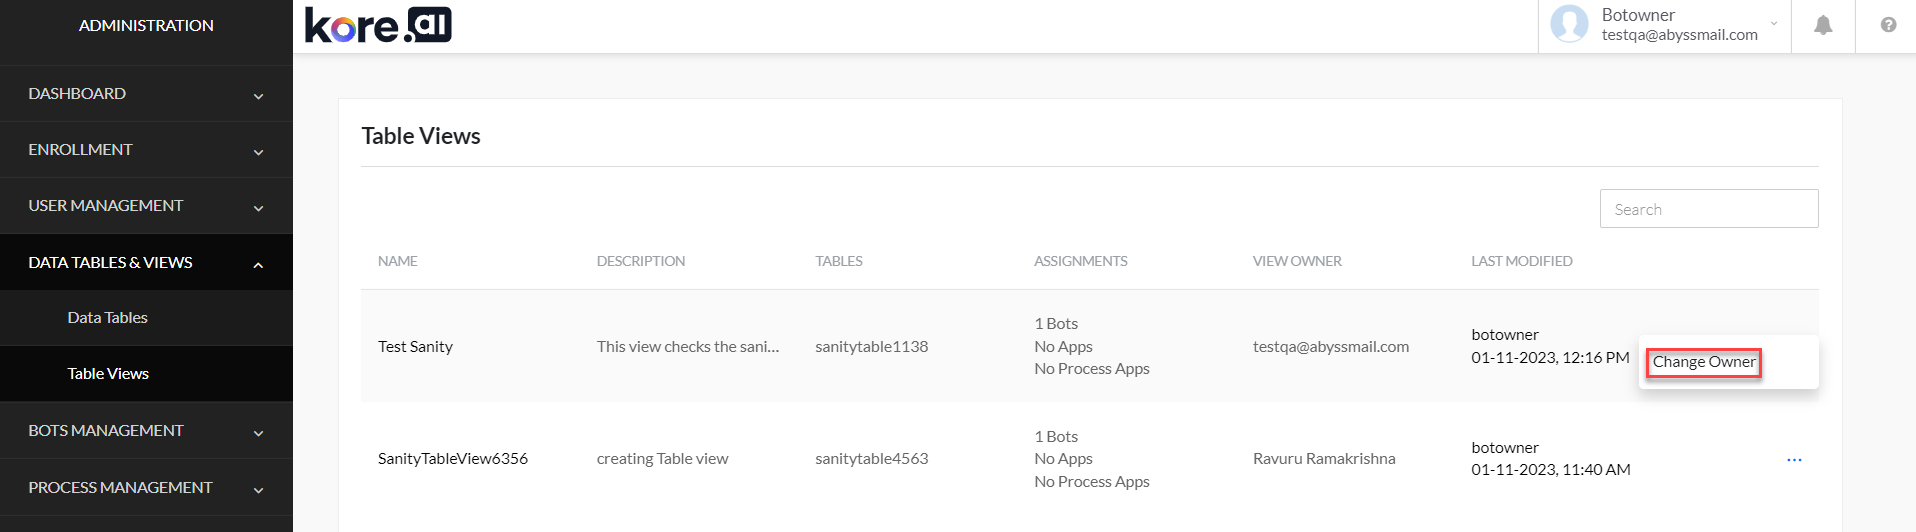Image resolution: width=1916 pixels, height=532 pixels.
Task: Click the Search input field
Action: pyautogui.click(x=1708, y=209)
